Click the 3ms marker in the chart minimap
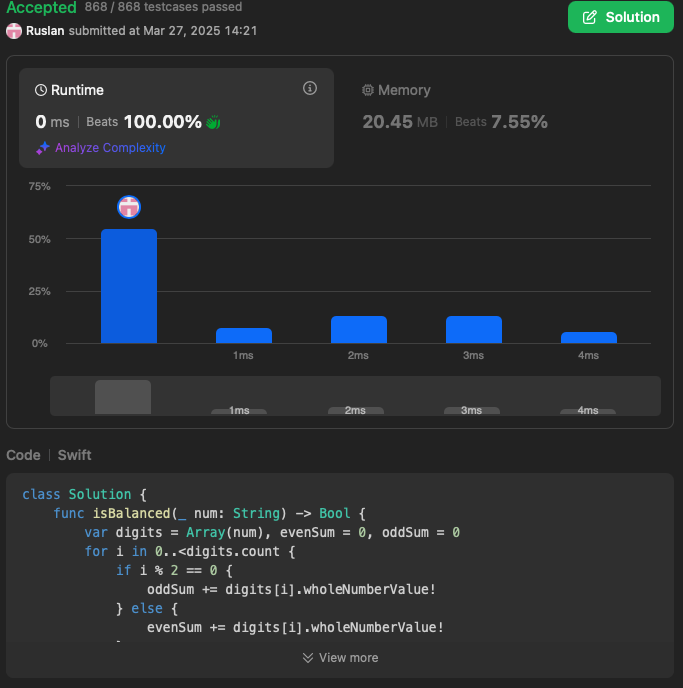The image size is (683, 688). pos(473,410)
